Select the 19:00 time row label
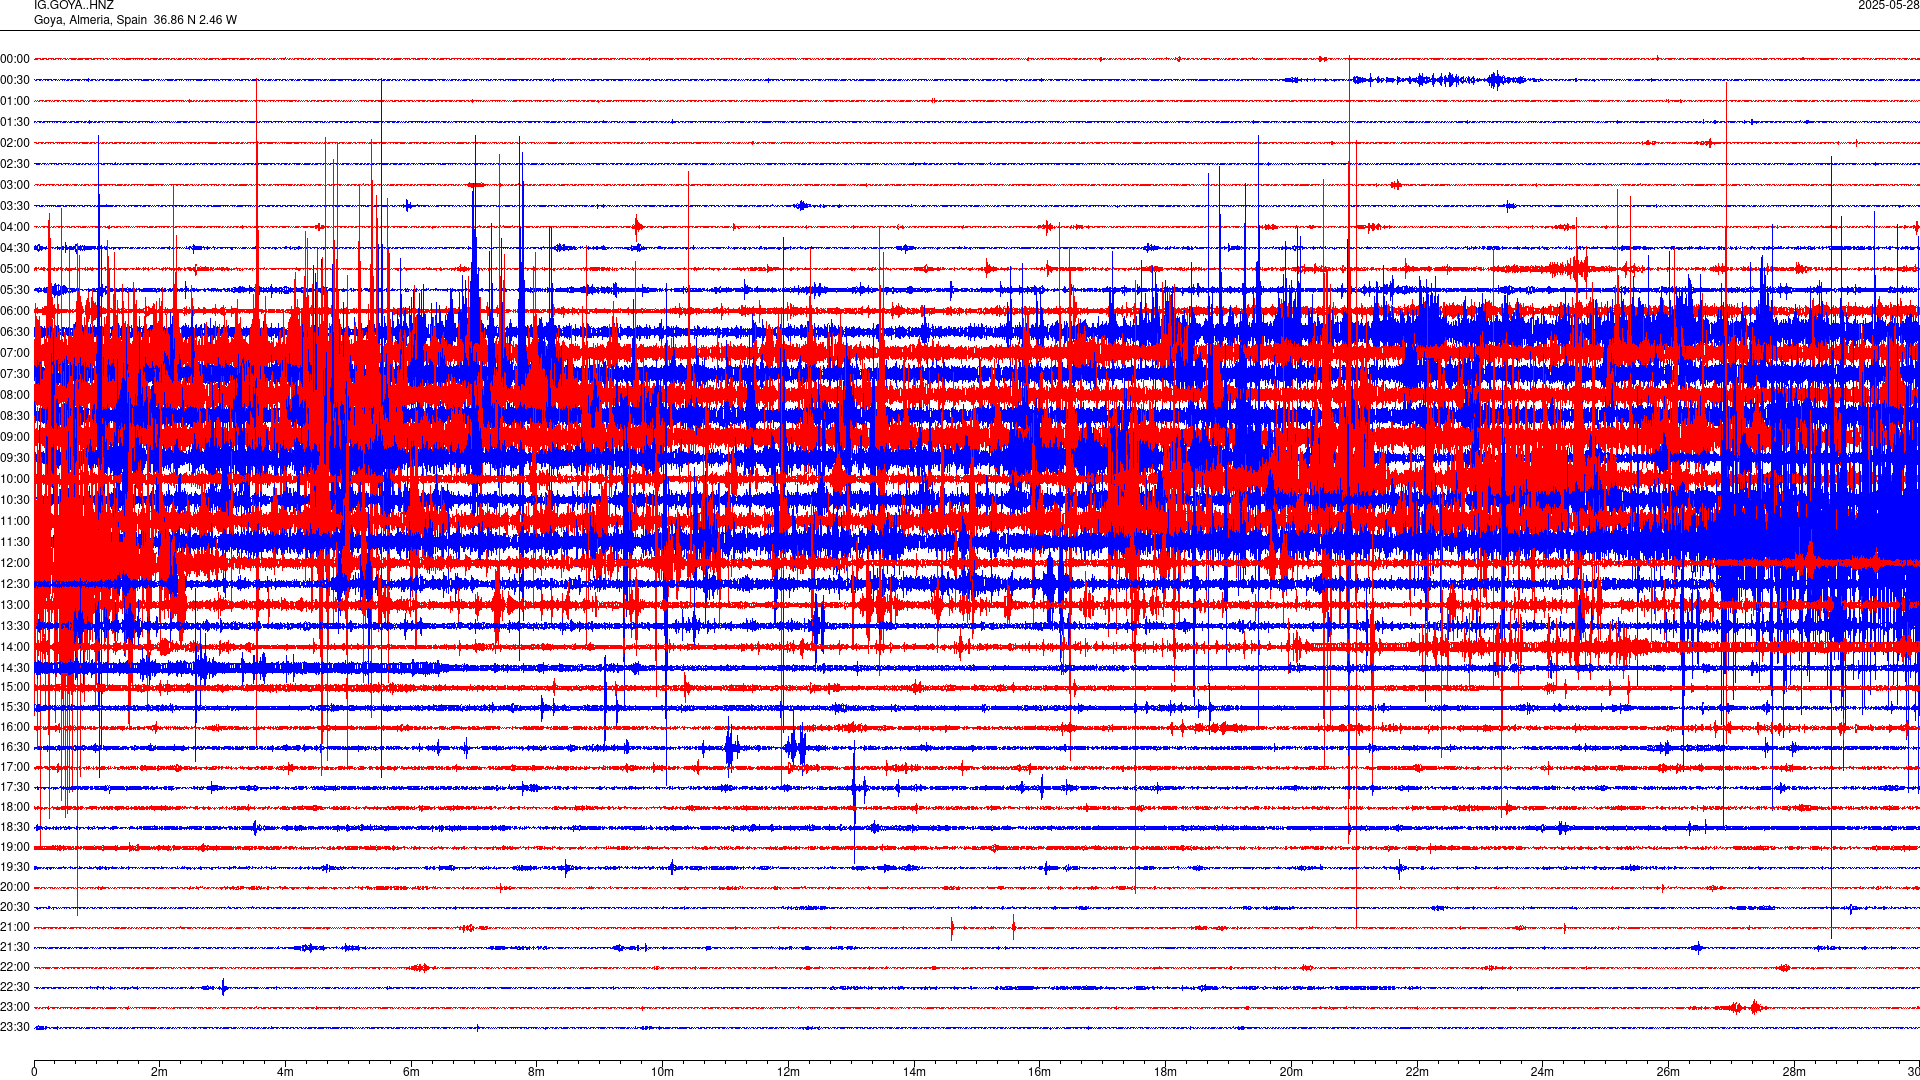 coord(15,847)
